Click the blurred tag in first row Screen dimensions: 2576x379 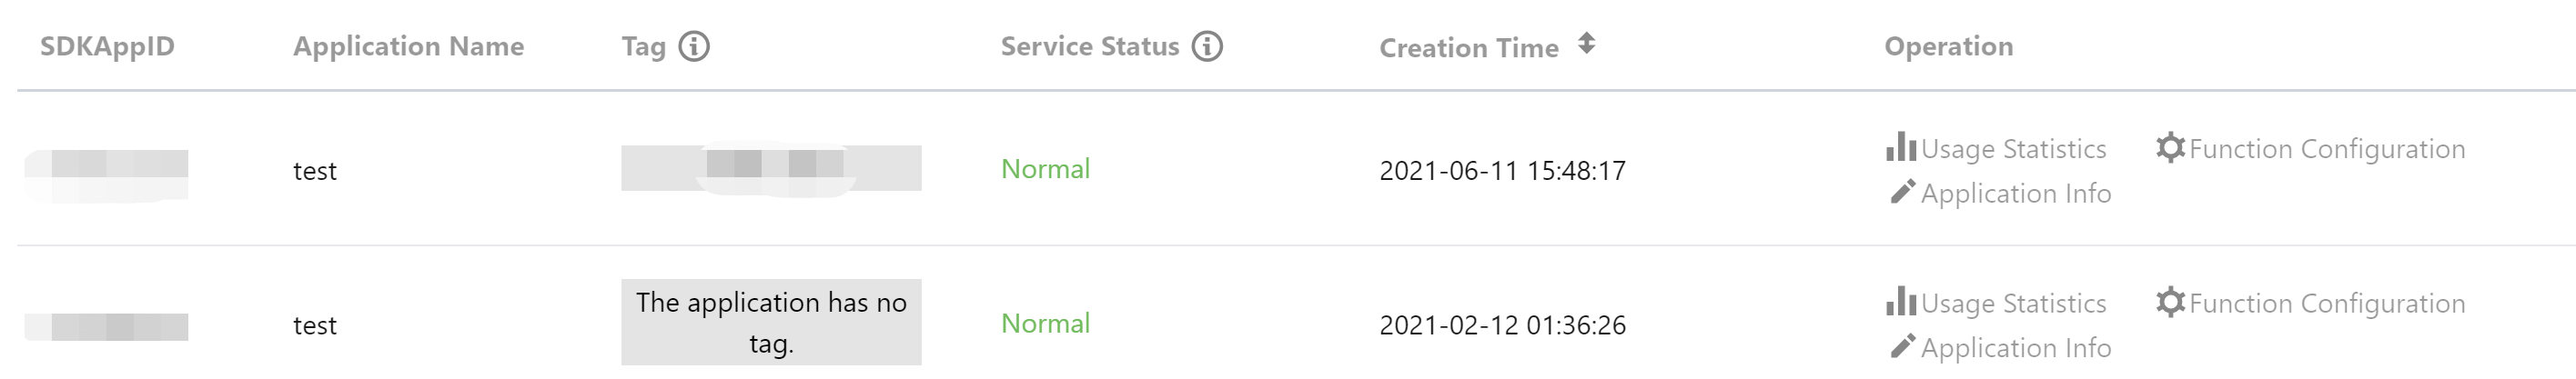771,167
